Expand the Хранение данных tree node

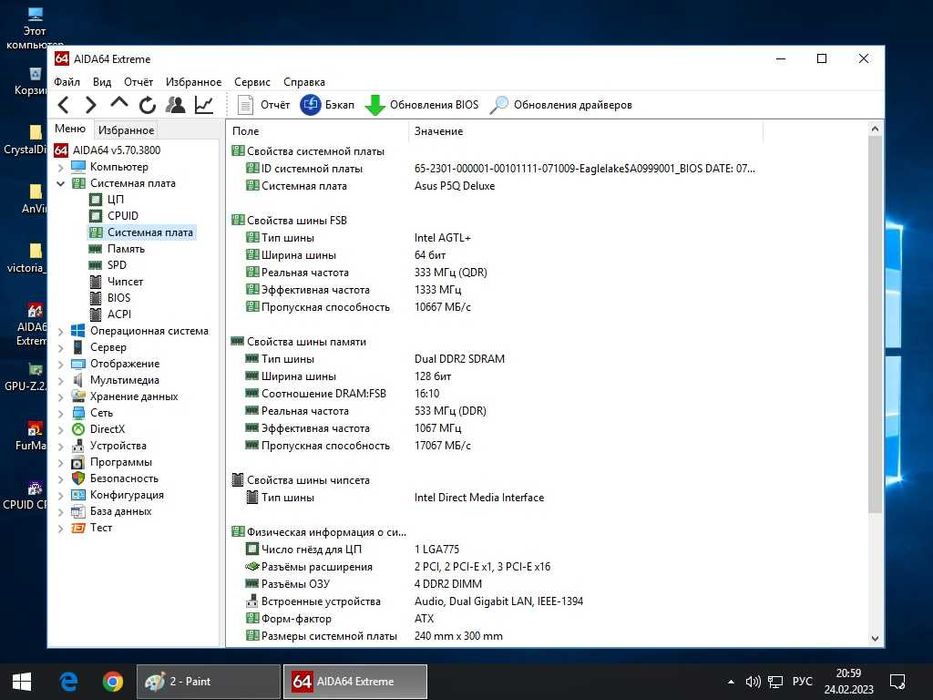pyautogui.click(x=60, y=397)
